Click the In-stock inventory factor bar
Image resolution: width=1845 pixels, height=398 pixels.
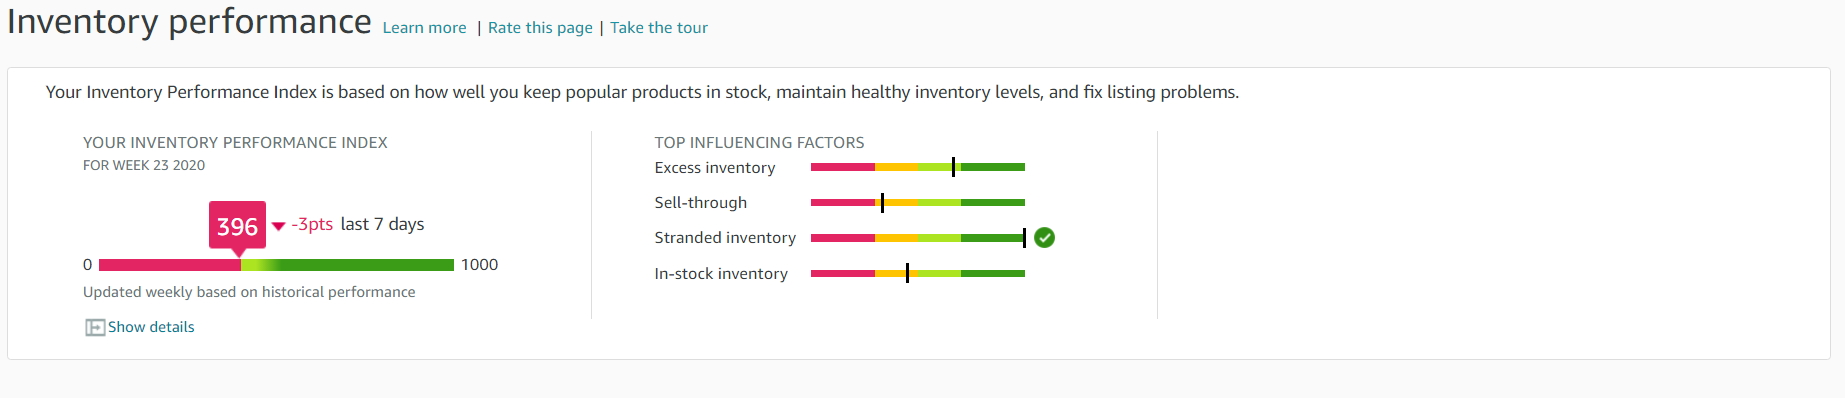tap(918, 273)
